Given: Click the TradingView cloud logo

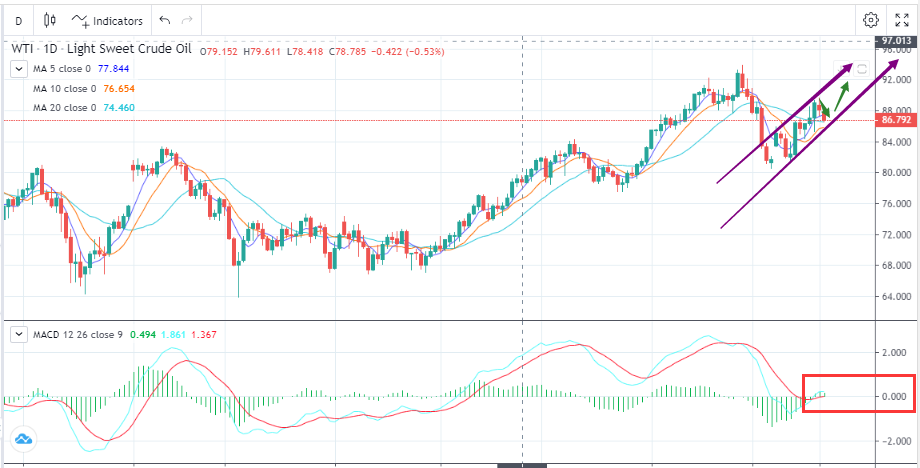Looking at the screenshot, I should (22, 438).
